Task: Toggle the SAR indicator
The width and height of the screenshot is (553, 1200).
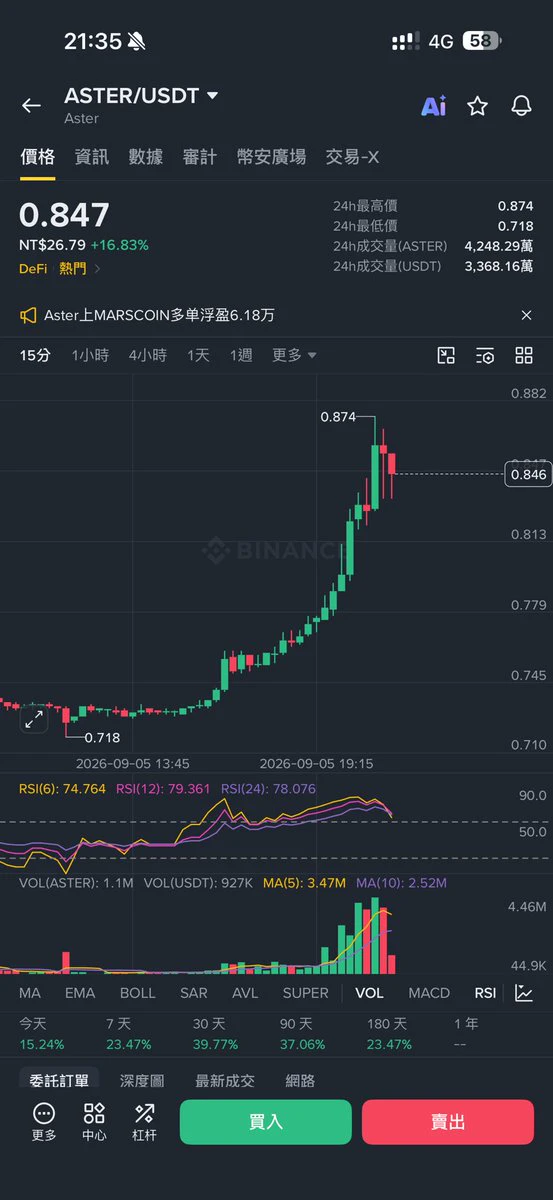Action: tap(194, 993)
